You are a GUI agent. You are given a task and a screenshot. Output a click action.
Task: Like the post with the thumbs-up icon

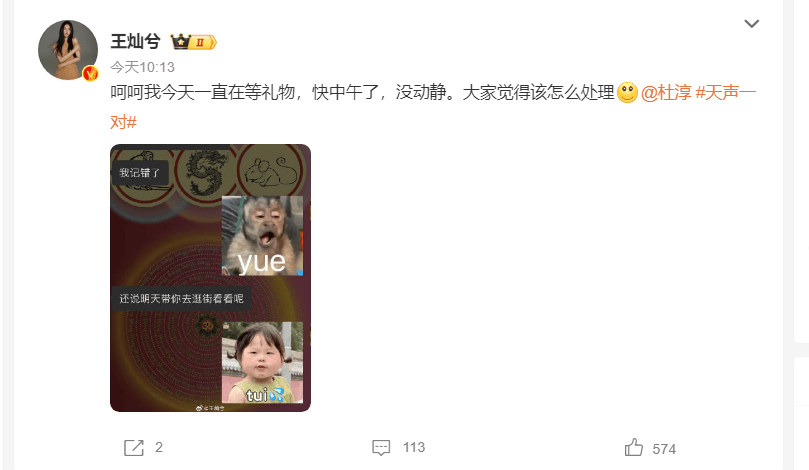pyautogui.click(x=634, y=447)
